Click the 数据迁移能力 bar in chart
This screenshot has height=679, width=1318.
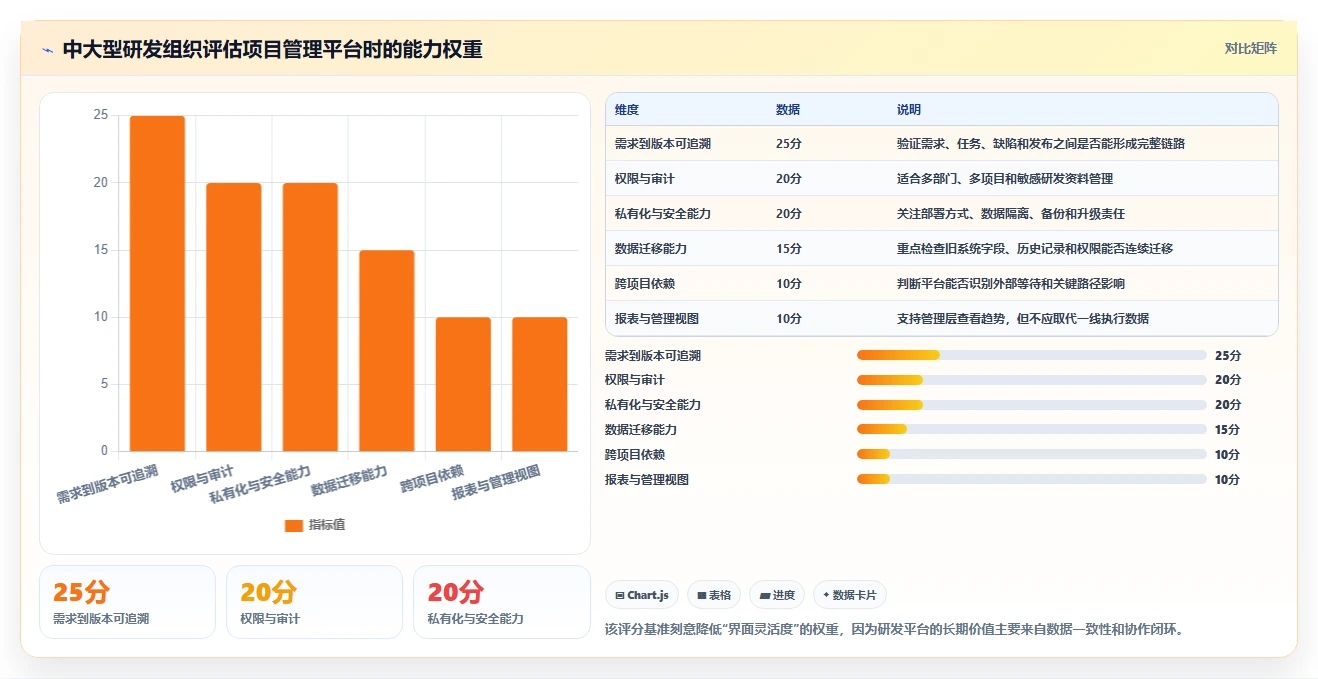coord(387,350)
